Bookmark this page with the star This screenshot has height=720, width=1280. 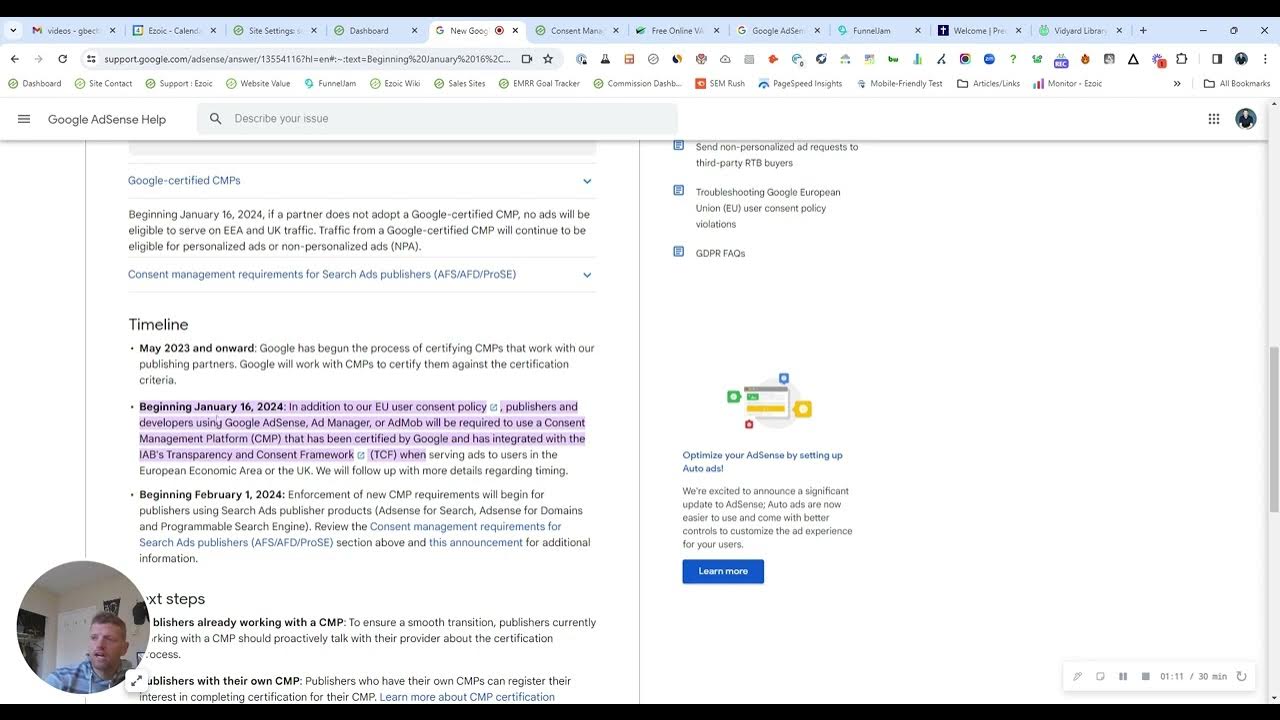coord(548,59)
